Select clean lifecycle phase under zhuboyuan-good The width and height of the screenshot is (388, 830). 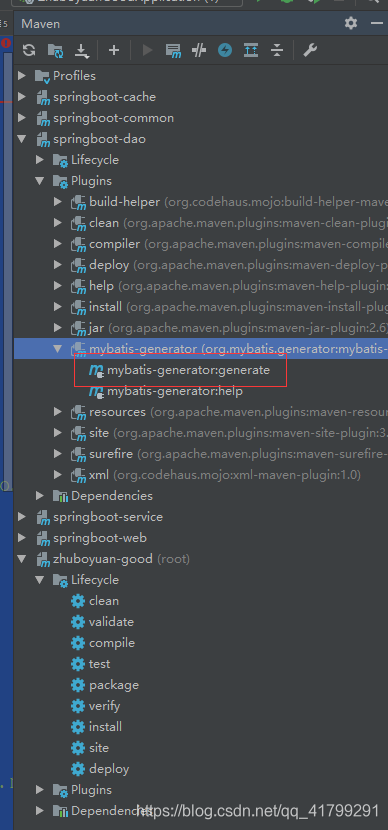(x=104, y=601)
